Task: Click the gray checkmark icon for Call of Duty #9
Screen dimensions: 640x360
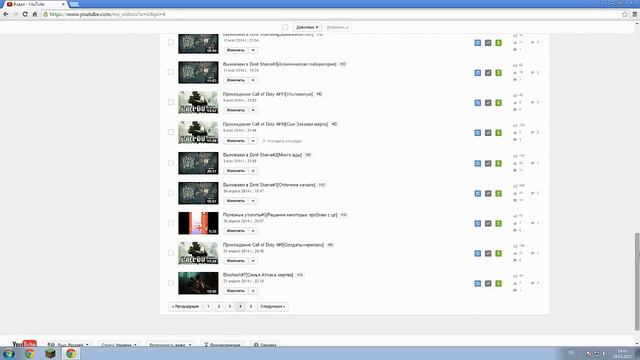Action: coord(488,253)
